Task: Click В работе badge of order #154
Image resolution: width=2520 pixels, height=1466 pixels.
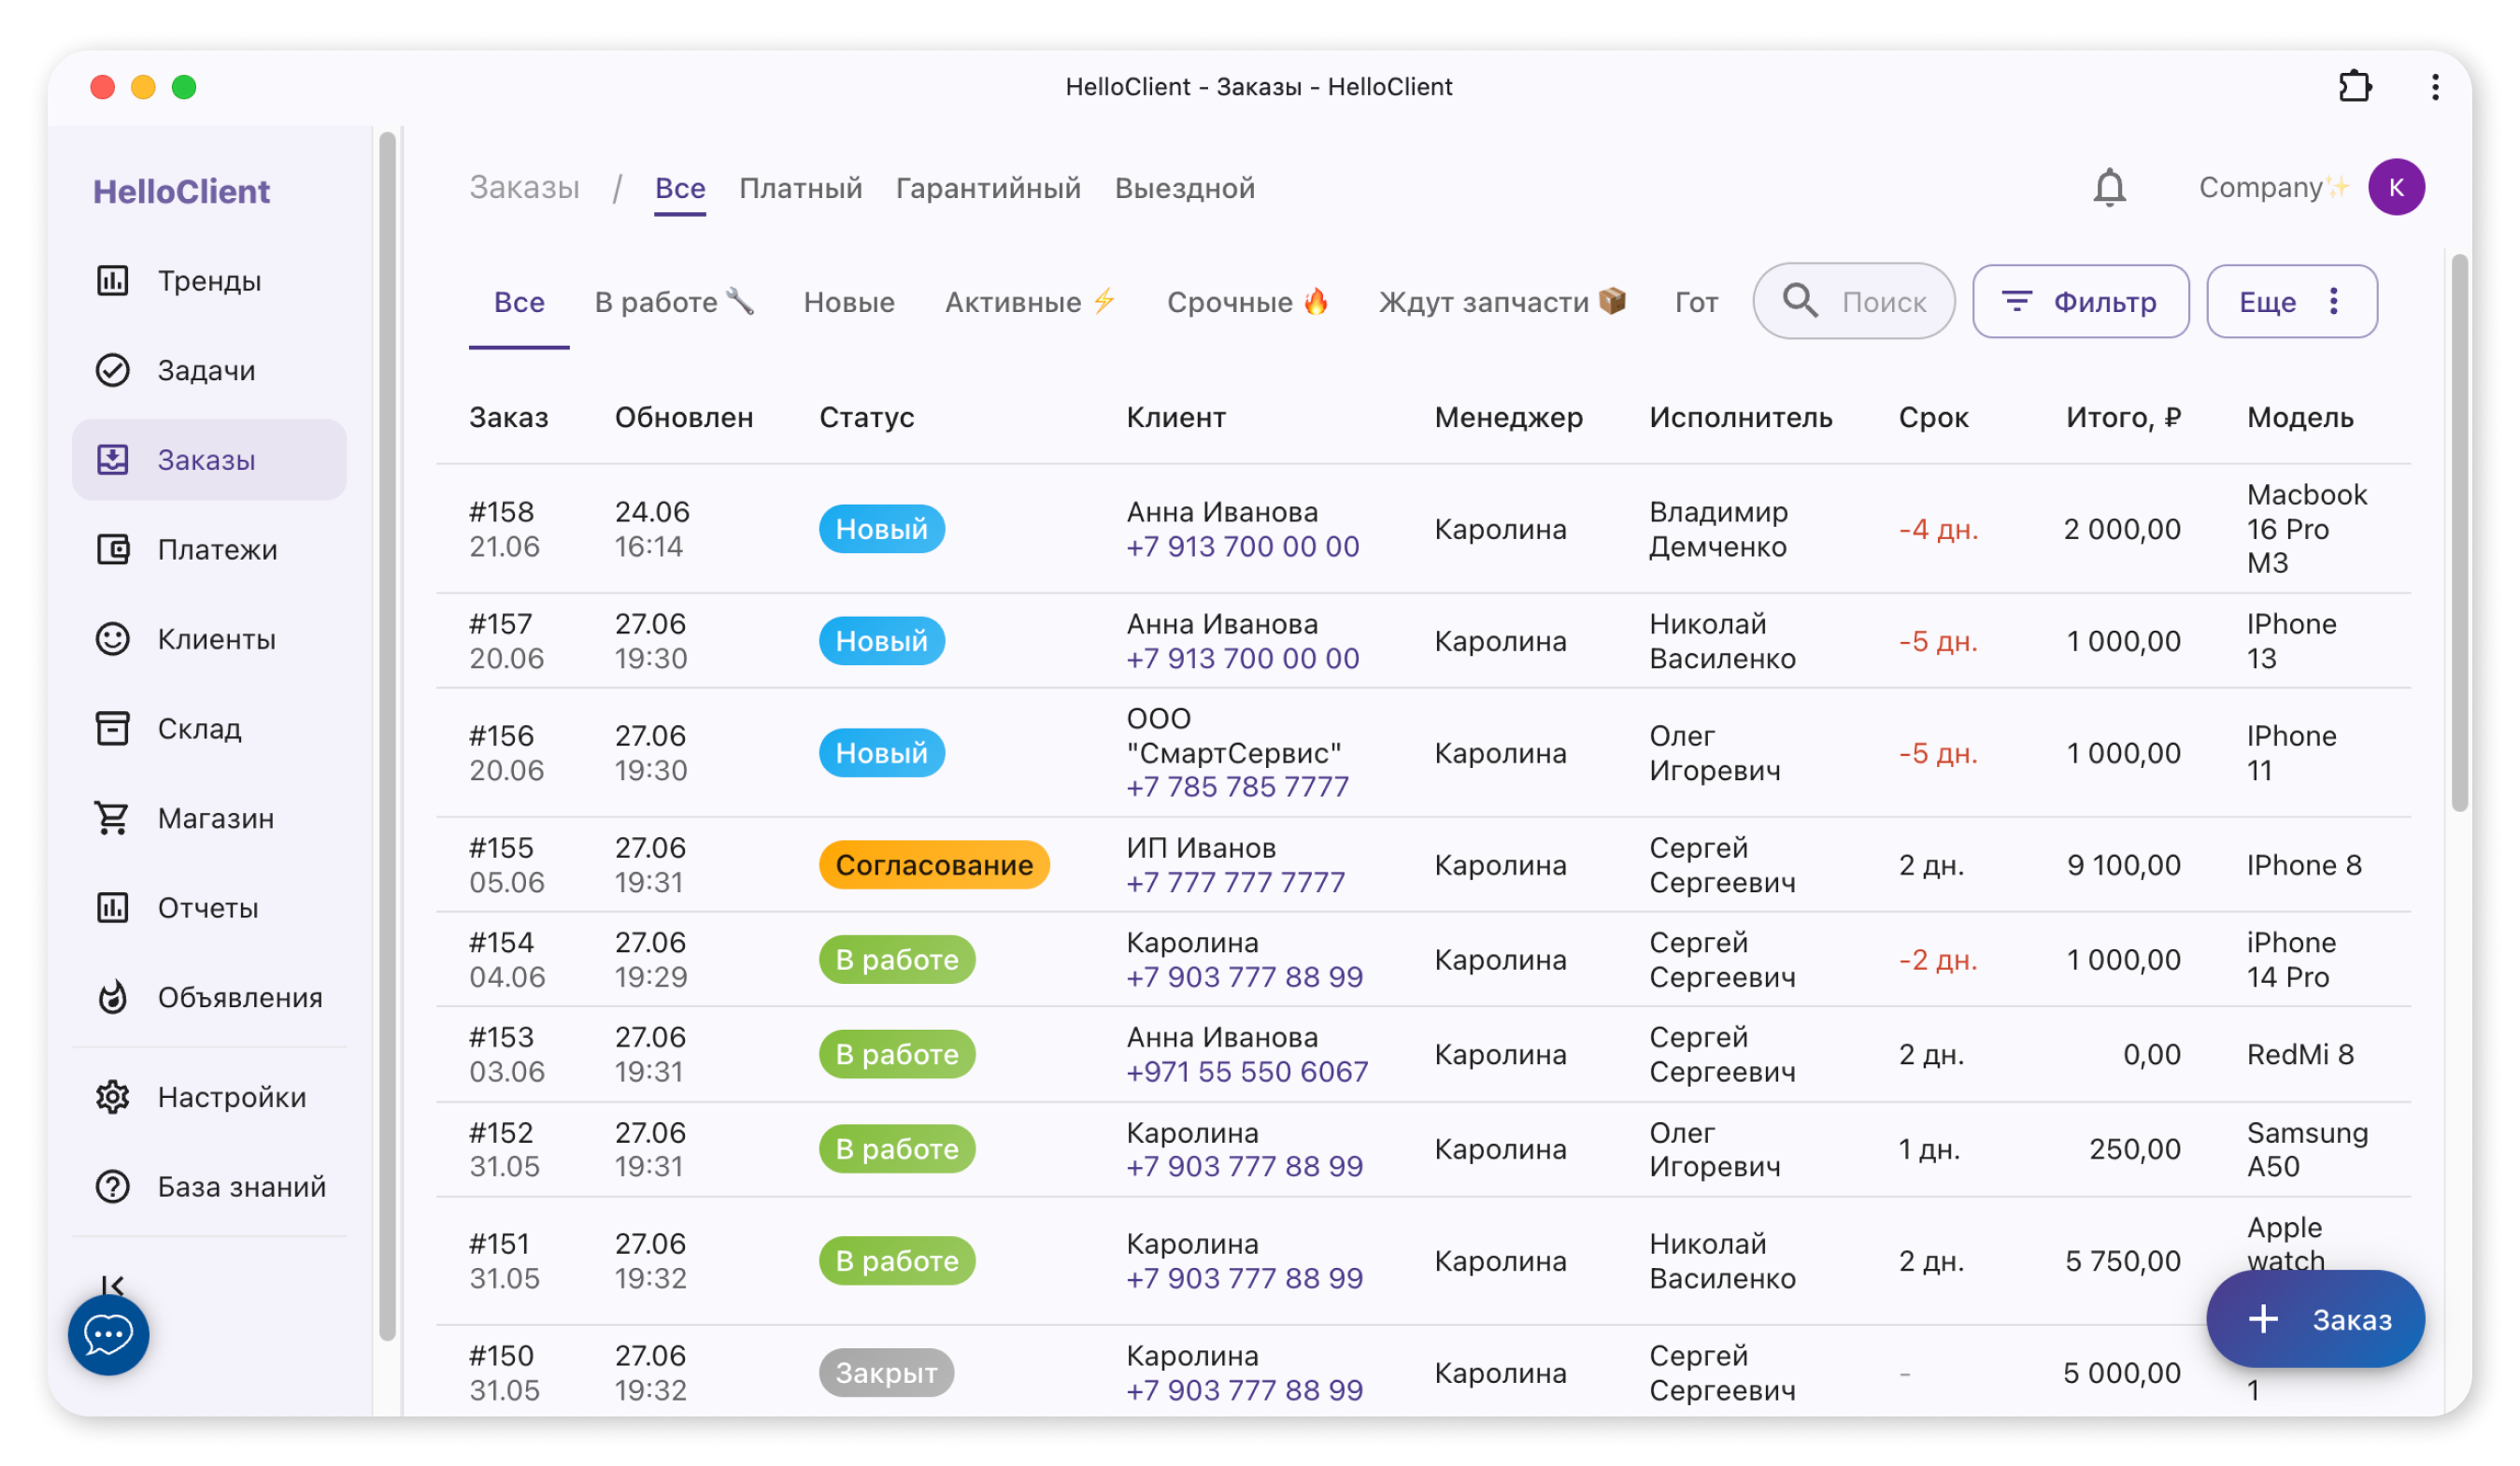Action: [897, 960]
